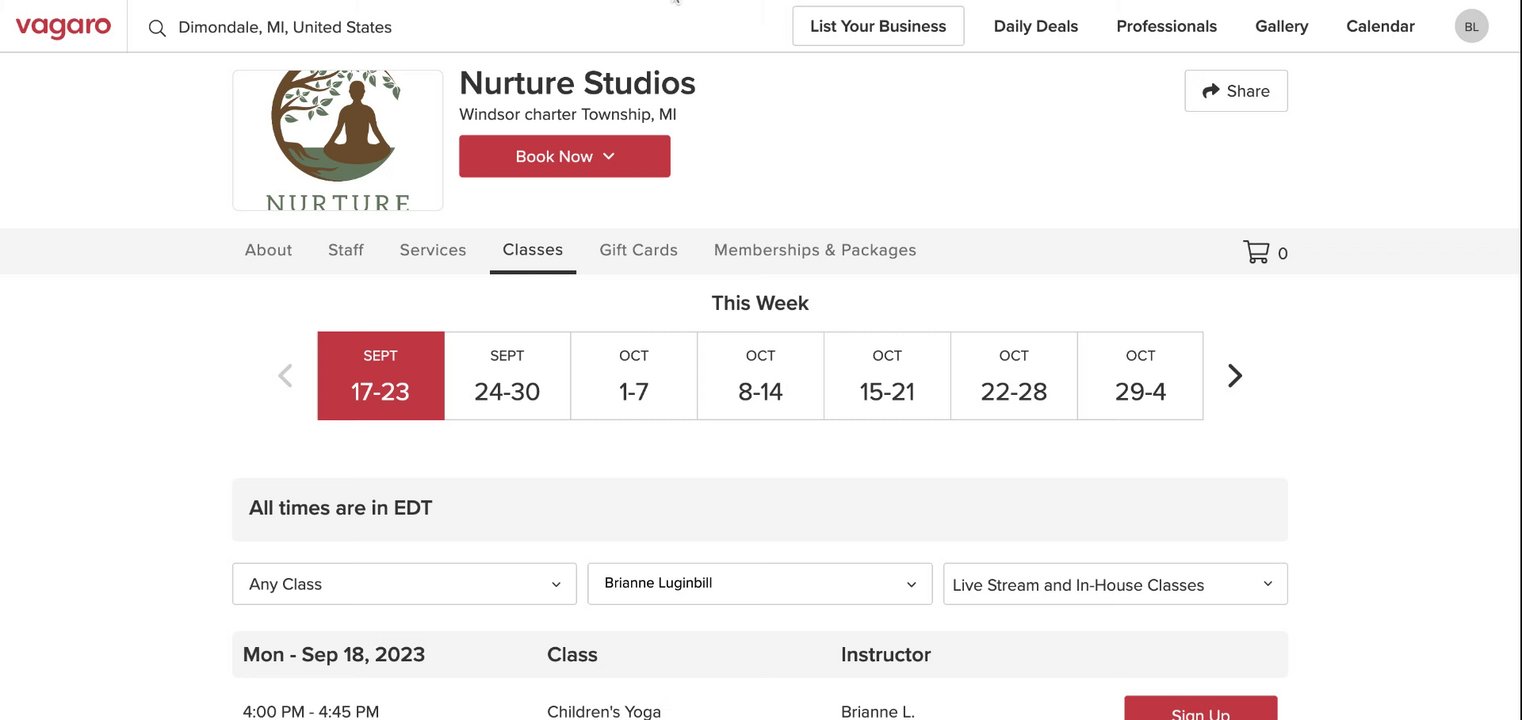Open the BL profile avatar

point(1471,27)
